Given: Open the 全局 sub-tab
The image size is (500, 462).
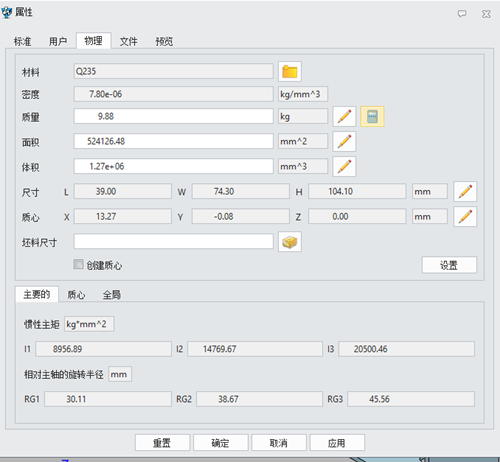Looking at the screenshot, I should [112, 295].
